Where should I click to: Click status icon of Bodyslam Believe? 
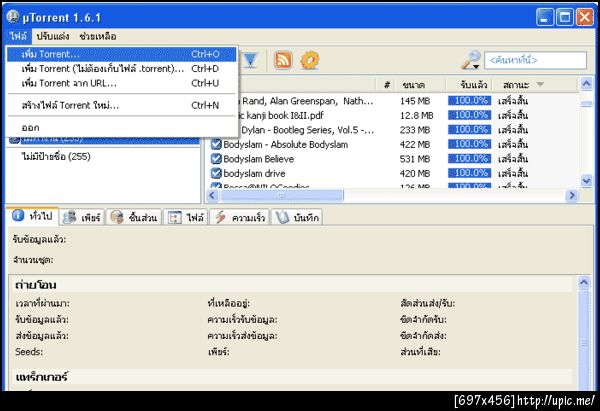216,159
